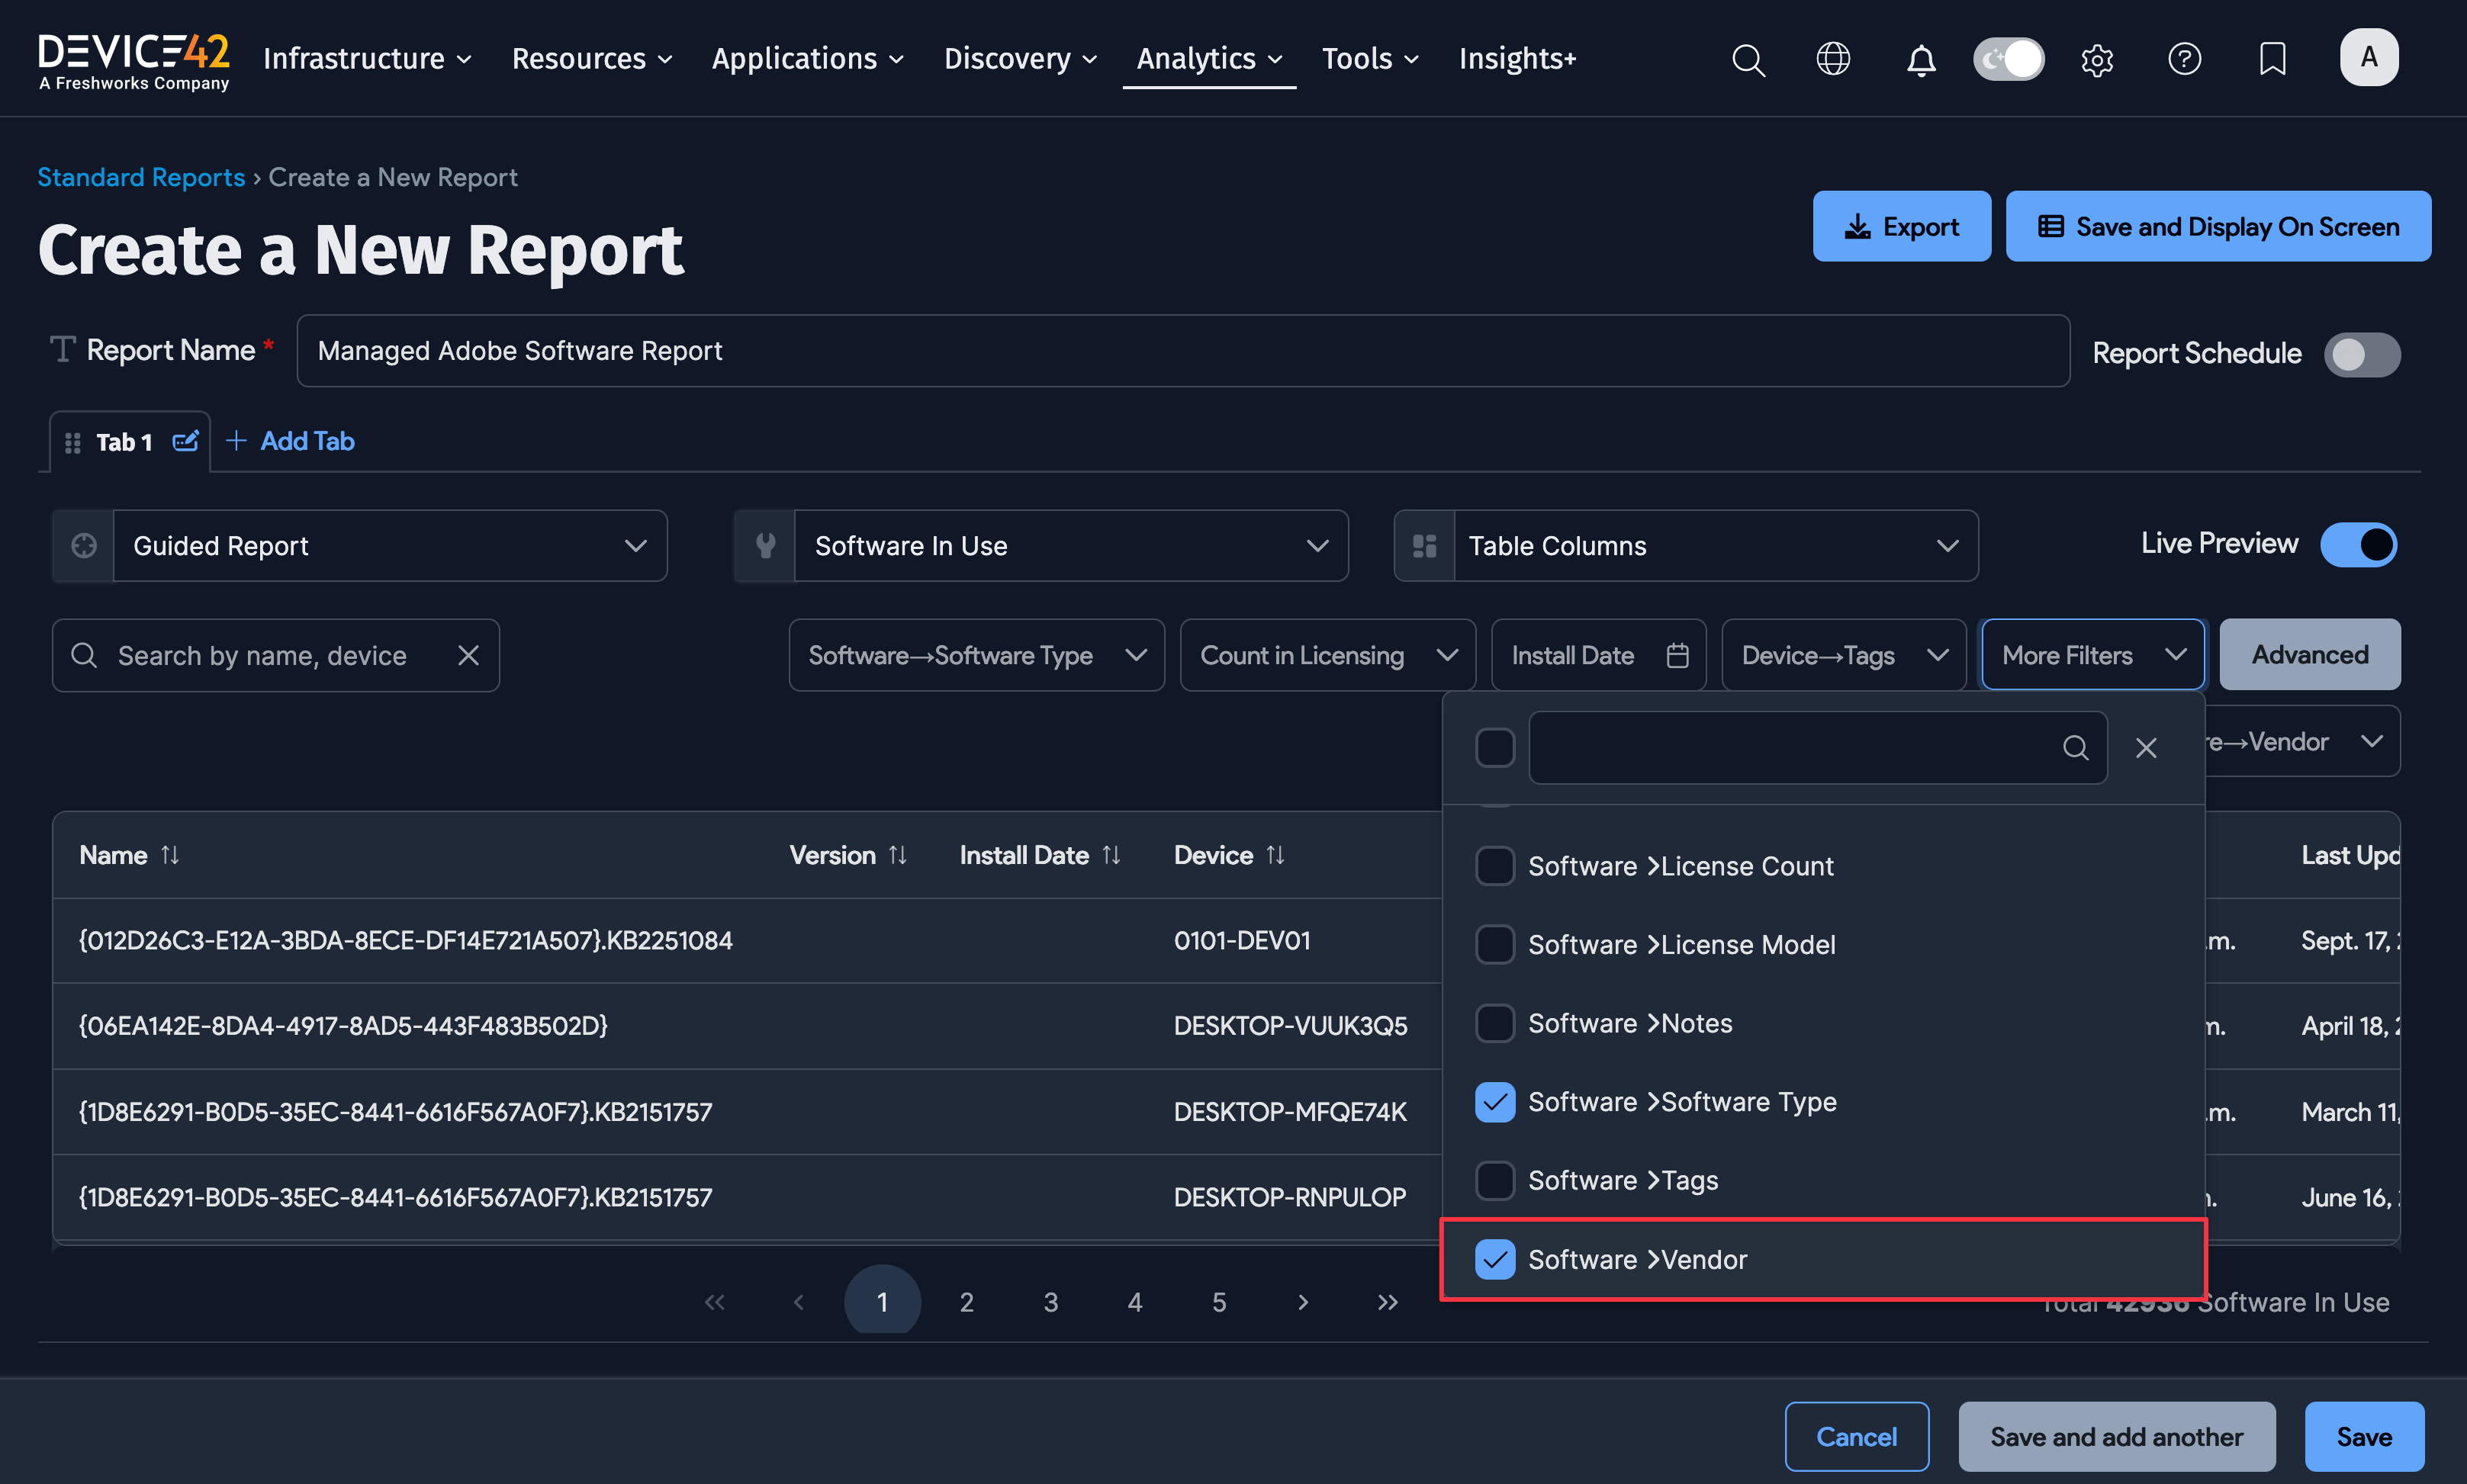This screenshot has height=1484, width=2467.
Task: Sort the table by the Name column
Action: 170,855
